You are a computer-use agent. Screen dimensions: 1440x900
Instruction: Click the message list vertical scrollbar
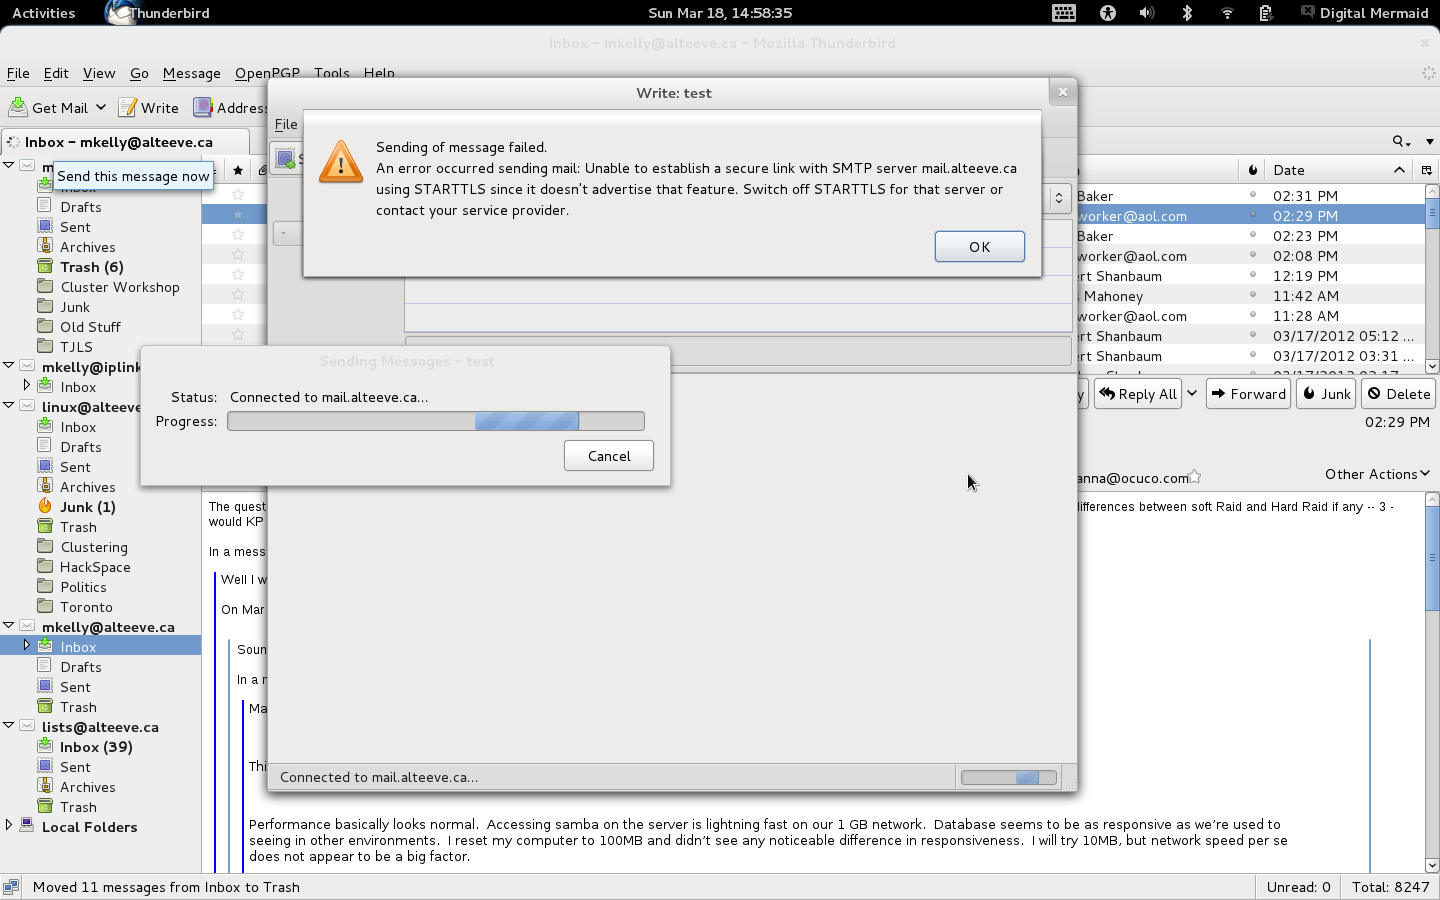point(1432,279)
